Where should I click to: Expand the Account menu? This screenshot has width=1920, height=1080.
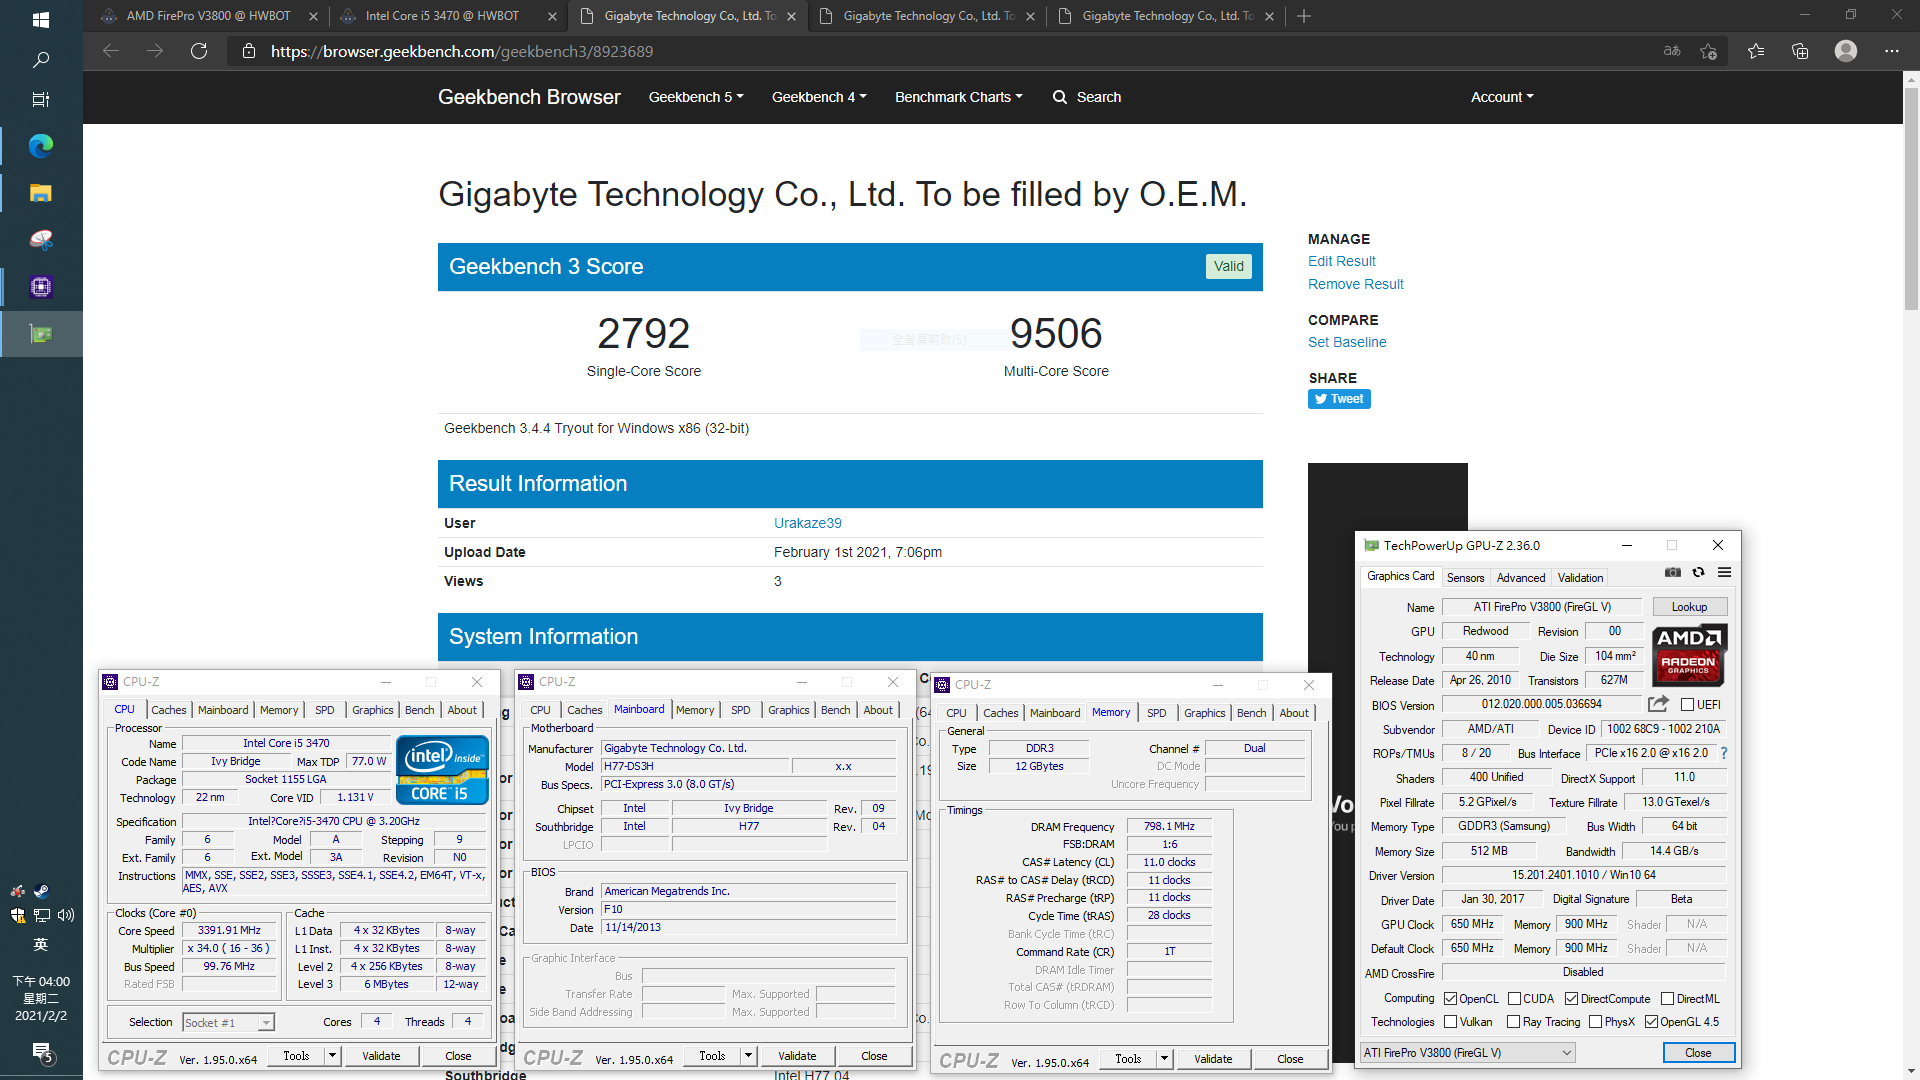click(x=1502, y=97)
